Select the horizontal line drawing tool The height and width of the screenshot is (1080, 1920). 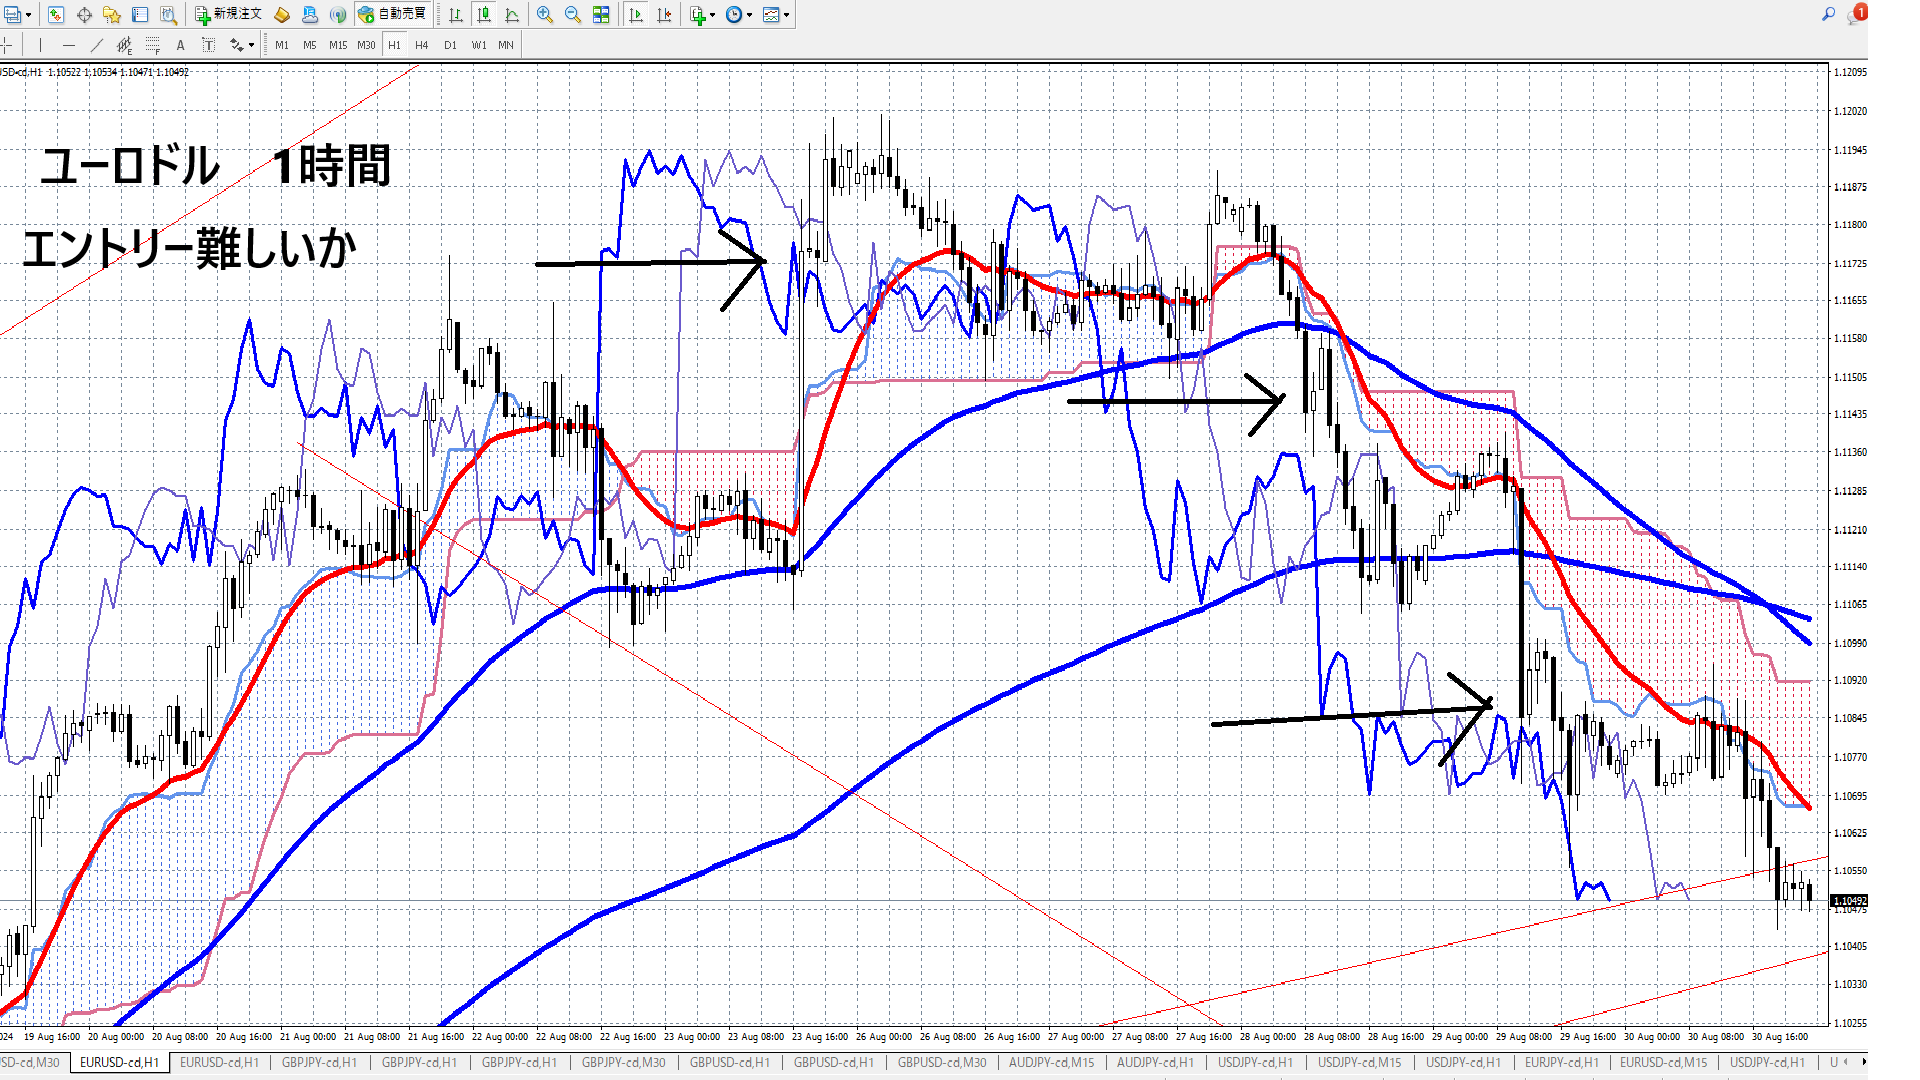pos(68,45)
